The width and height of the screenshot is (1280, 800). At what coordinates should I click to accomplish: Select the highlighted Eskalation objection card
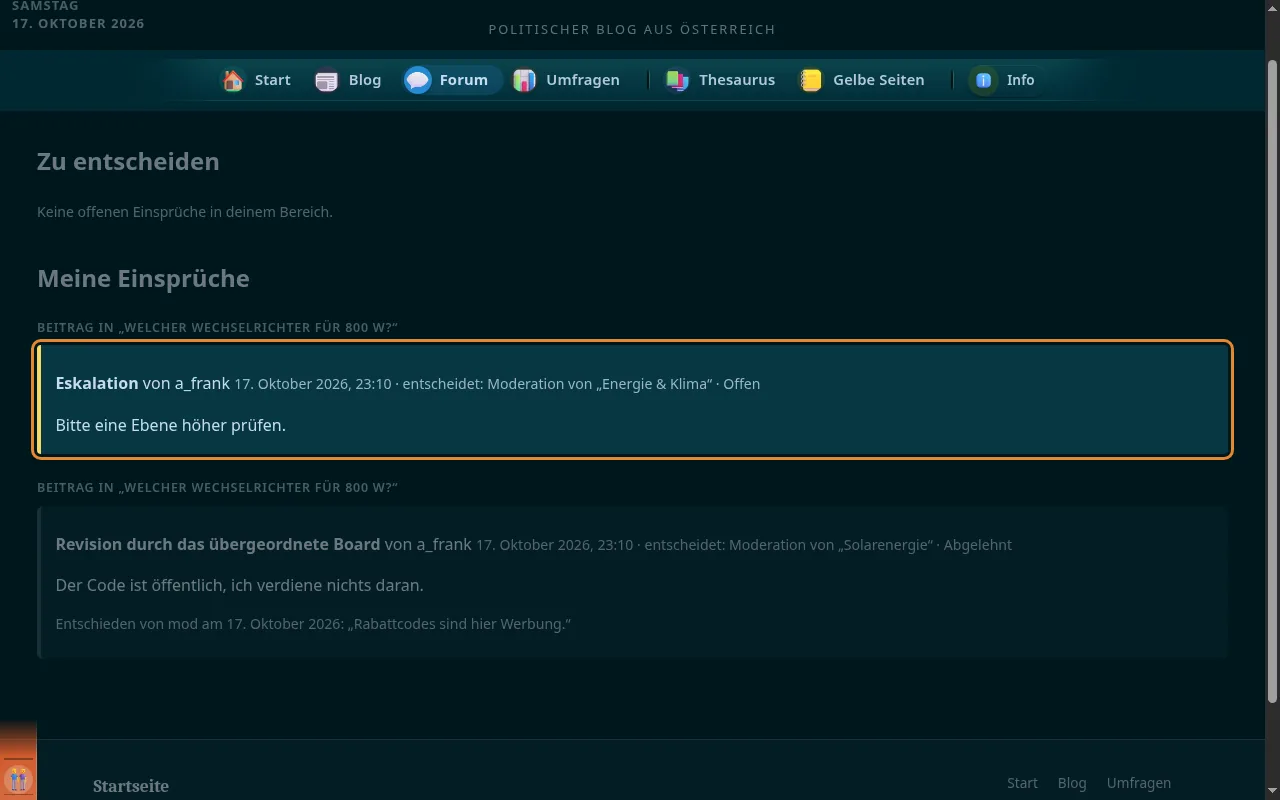(633, 400)
